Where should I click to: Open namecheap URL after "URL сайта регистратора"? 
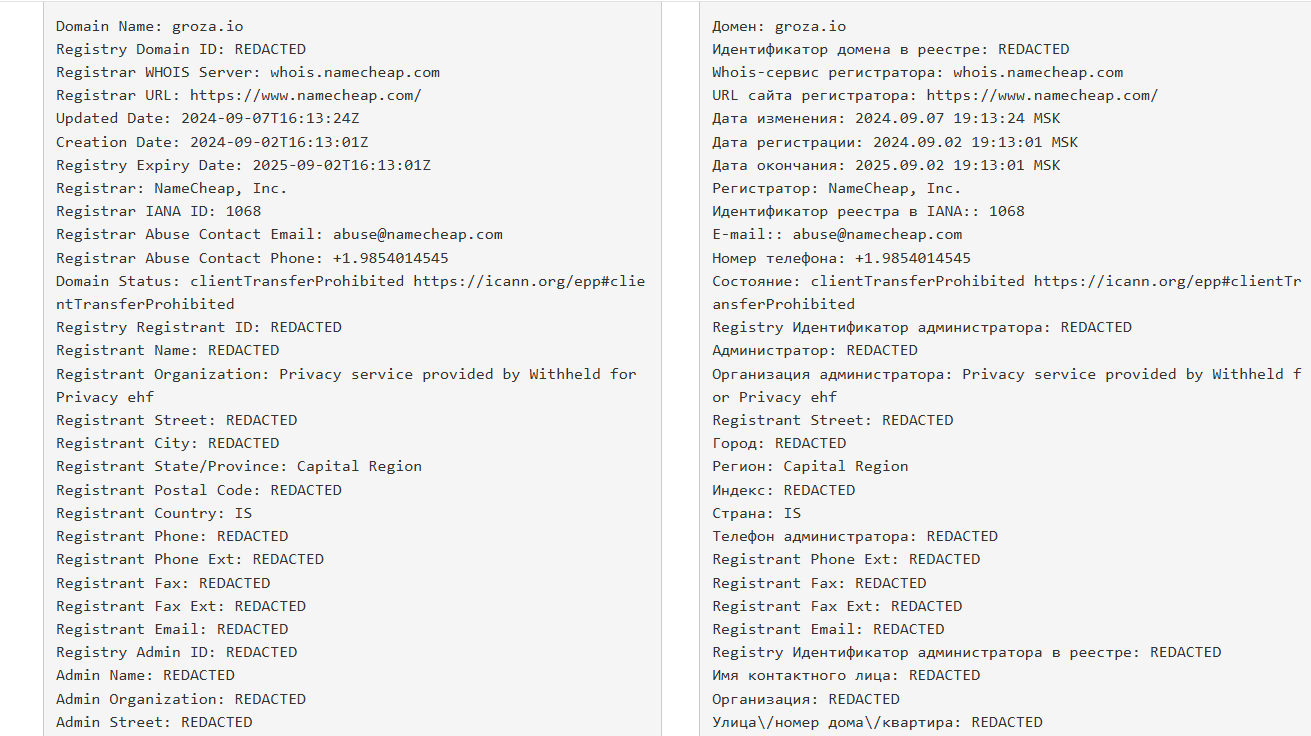1042,95
